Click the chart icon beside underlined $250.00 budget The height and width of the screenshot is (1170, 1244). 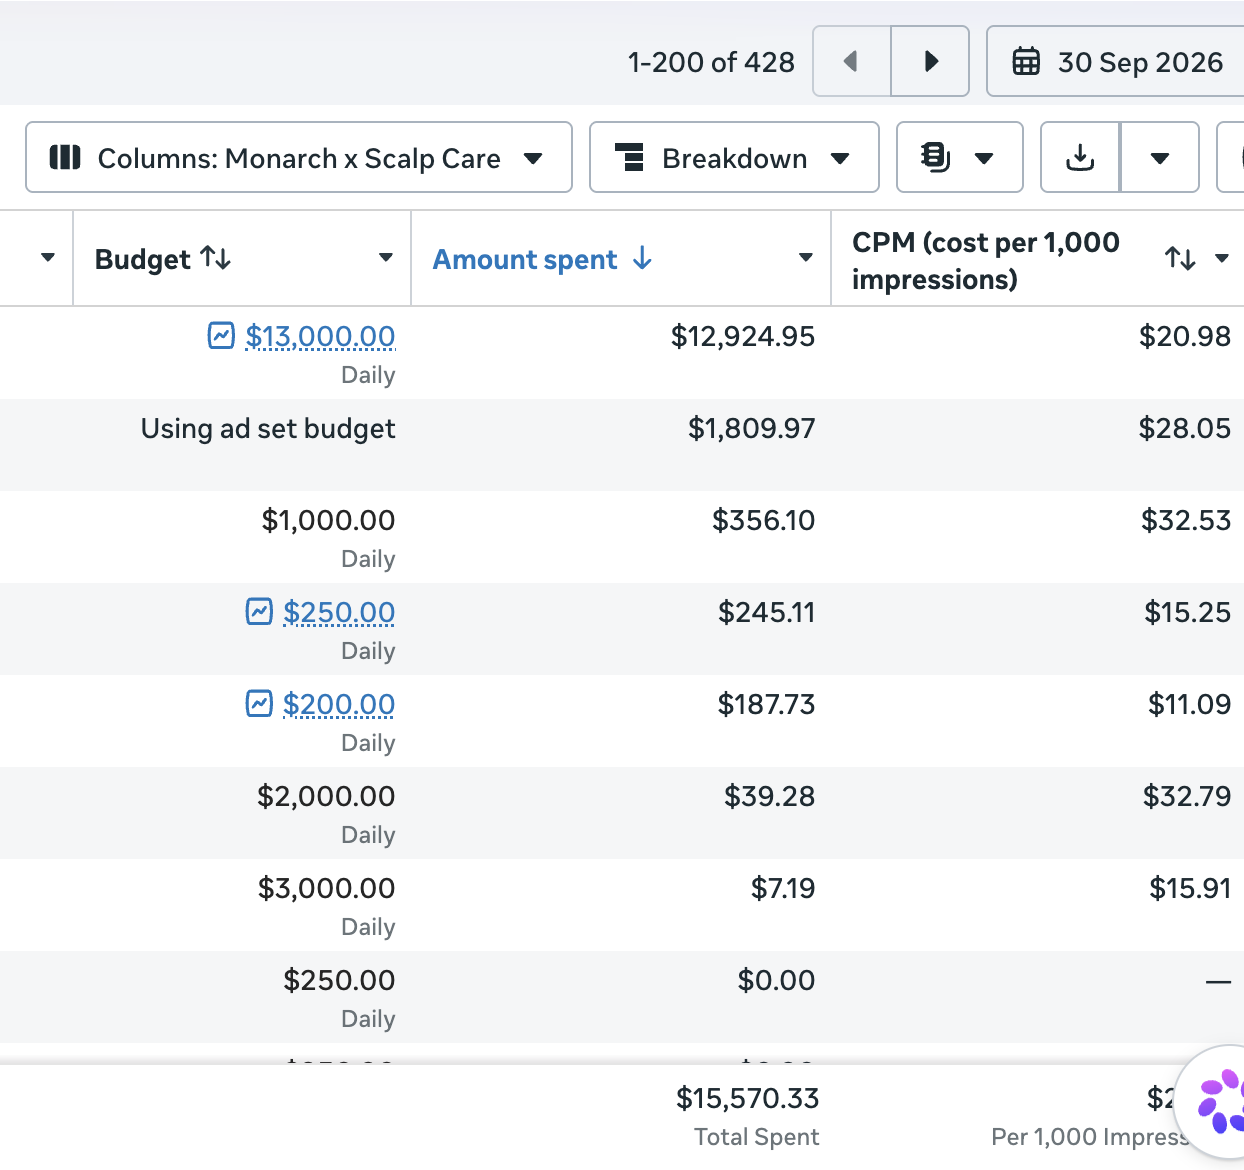click(259, 611)
